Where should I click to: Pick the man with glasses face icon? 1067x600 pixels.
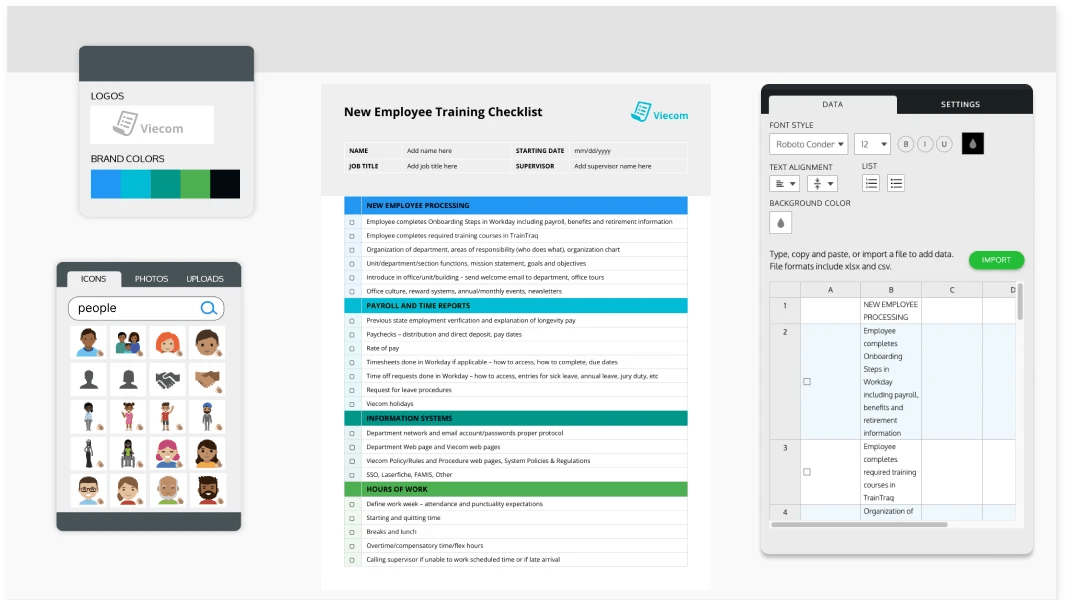[x=88, y=490]
